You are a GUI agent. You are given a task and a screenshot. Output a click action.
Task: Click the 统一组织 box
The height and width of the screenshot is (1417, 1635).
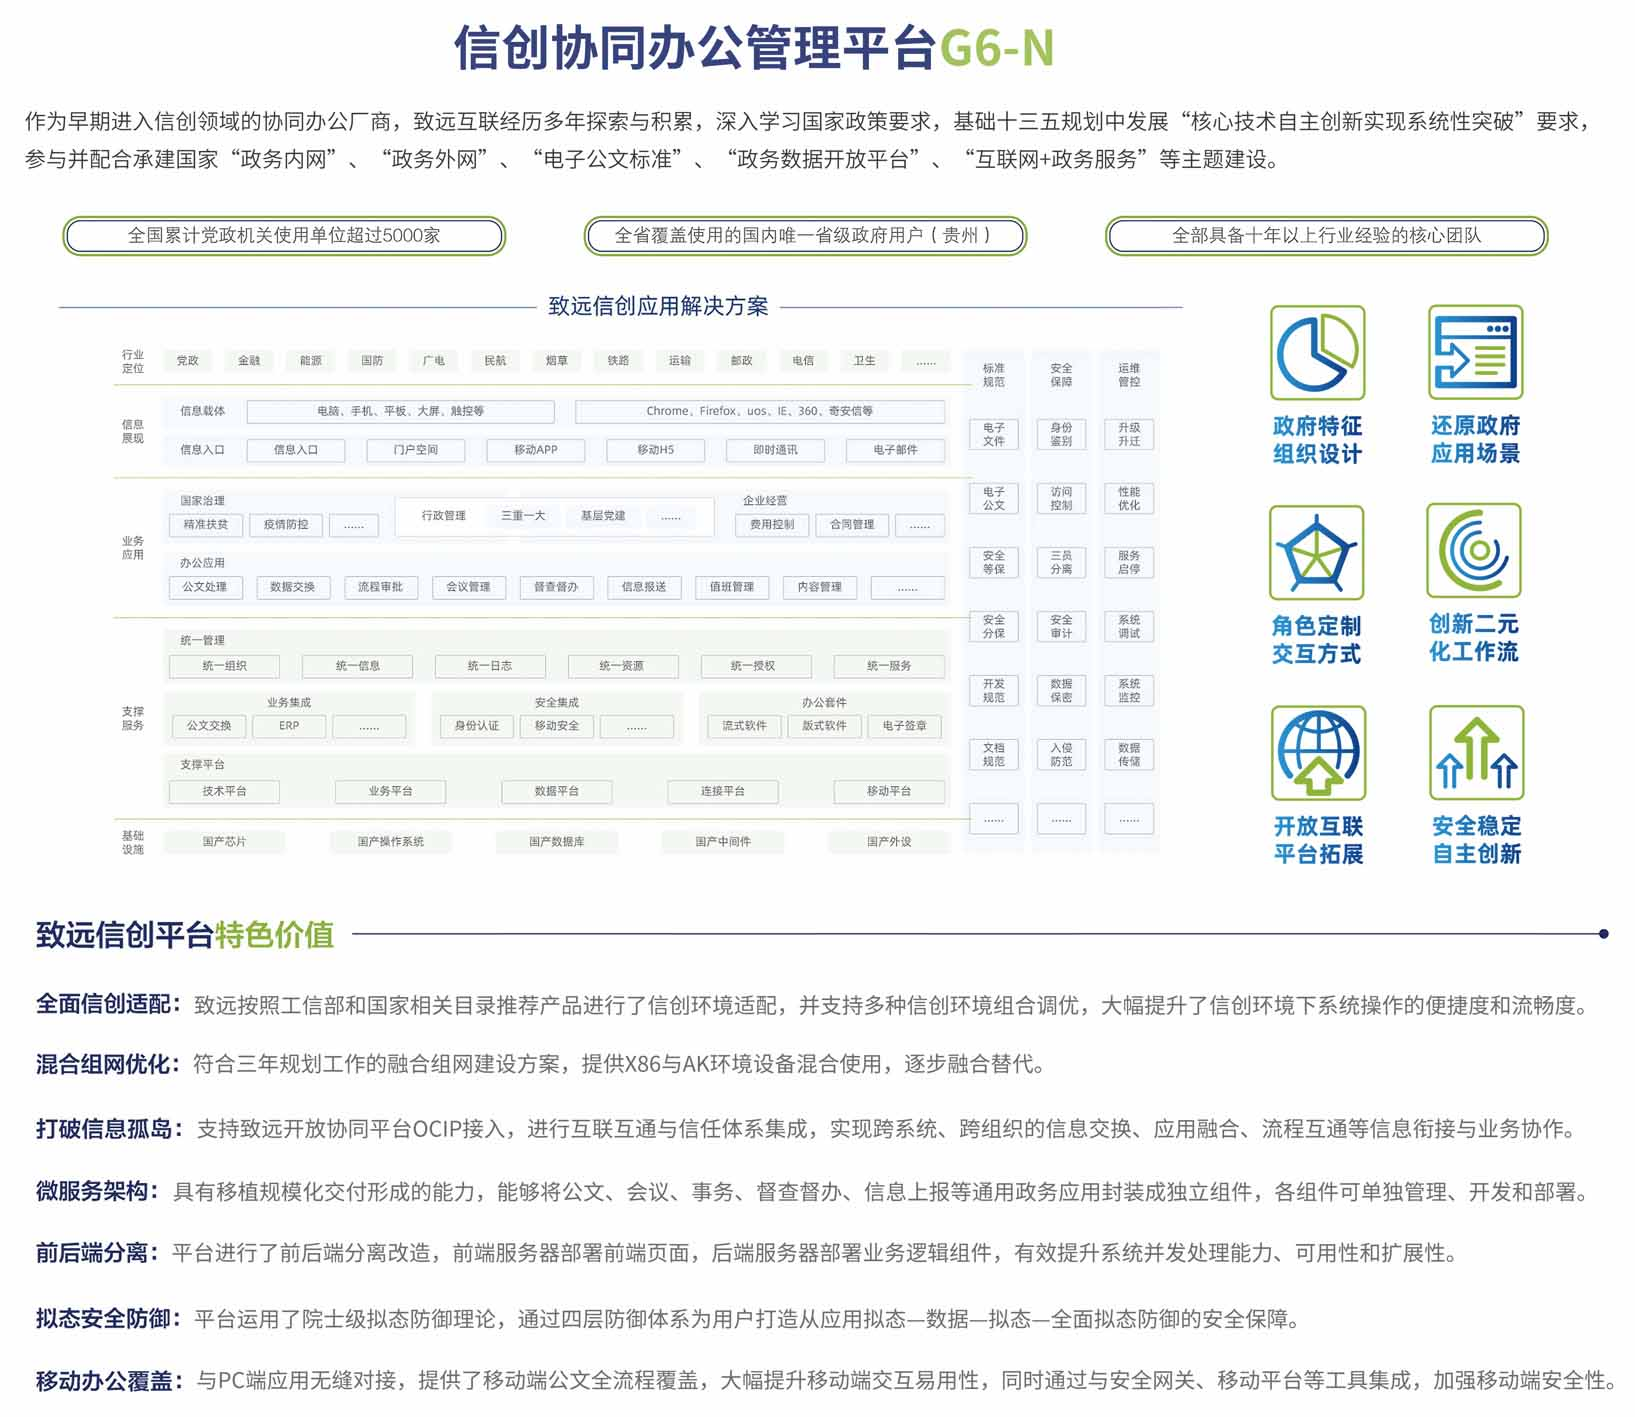pyautogui.click(x=224, y=666)
